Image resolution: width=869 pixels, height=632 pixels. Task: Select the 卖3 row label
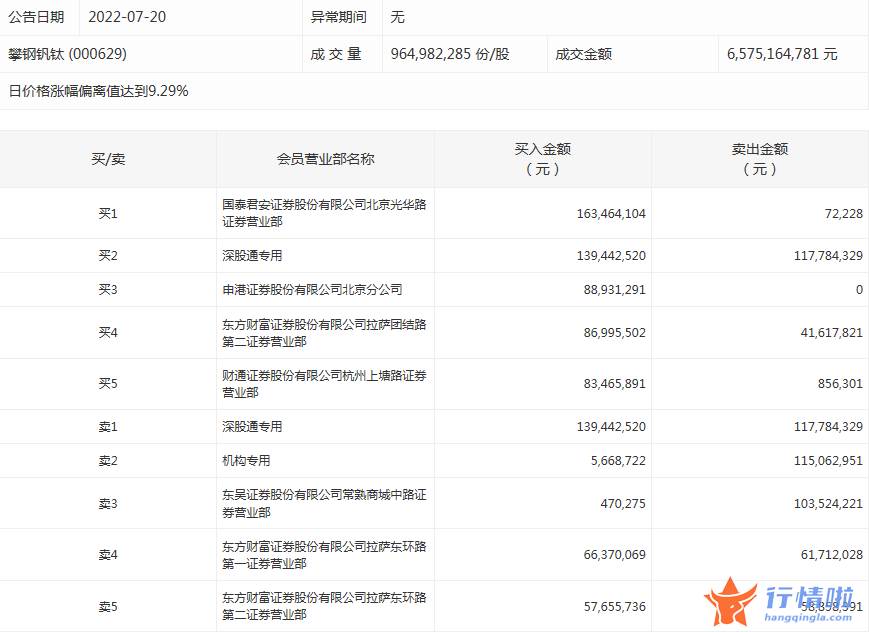(108, 503)
